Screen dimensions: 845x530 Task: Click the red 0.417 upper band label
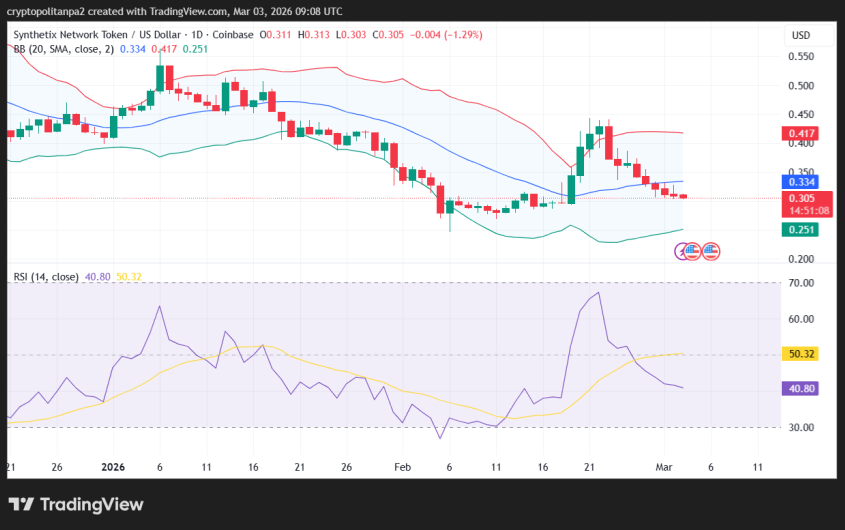(x=801, y=133)
